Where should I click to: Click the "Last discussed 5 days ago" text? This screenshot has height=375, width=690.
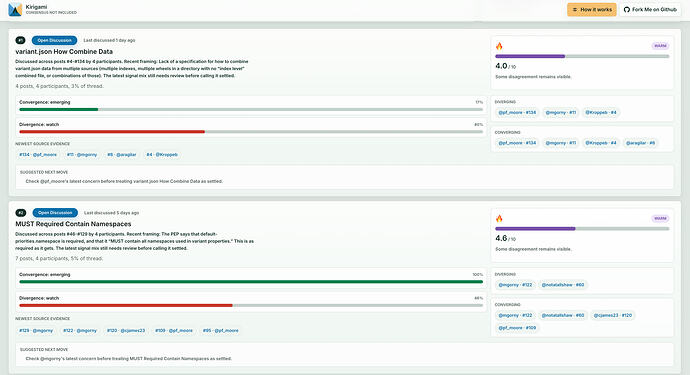[x=111, y=213]
